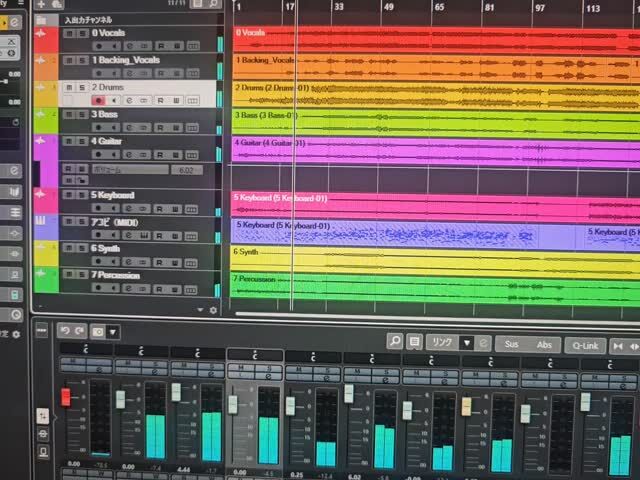Select the 入出力チャンネル folder track
Screen dimensions: 640x480
point(88,20)
